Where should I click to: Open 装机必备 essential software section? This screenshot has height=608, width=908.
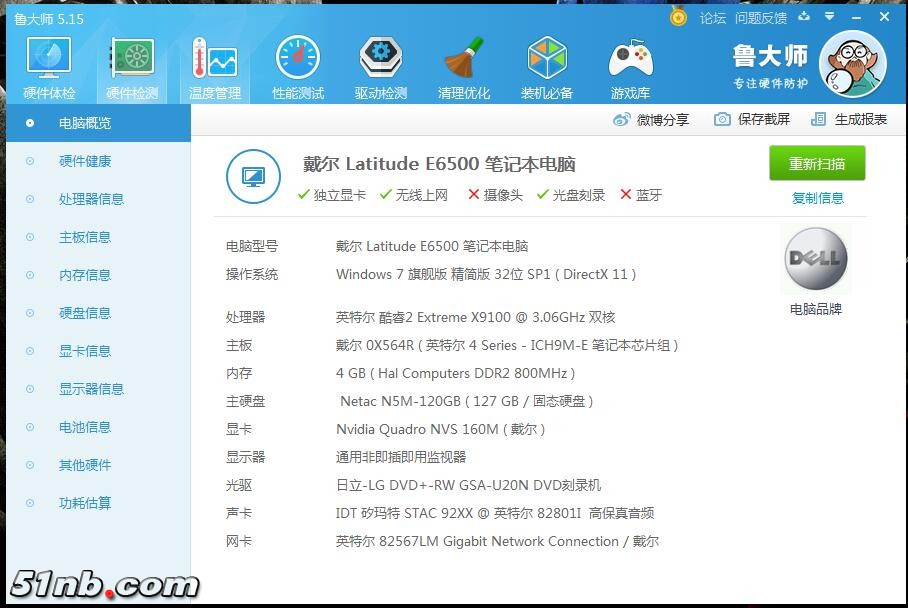point(547,68)
